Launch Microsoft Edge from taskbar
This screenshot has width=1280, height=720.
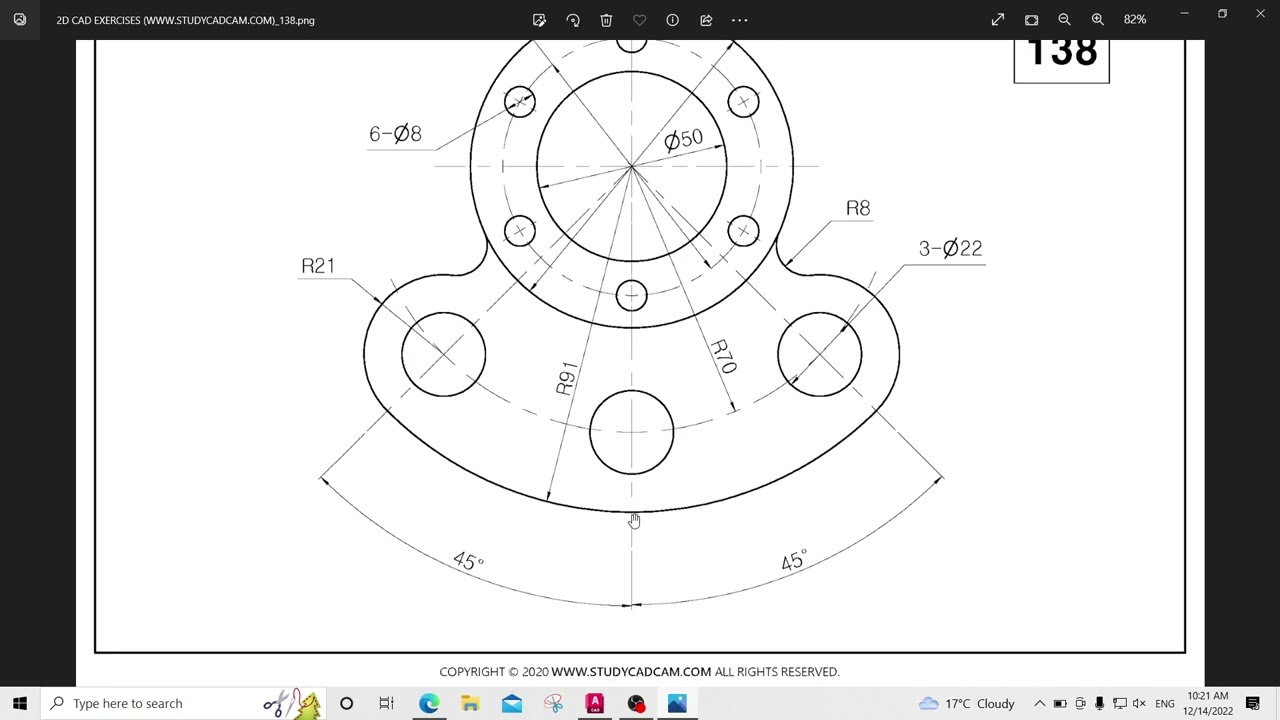[429, 703]
